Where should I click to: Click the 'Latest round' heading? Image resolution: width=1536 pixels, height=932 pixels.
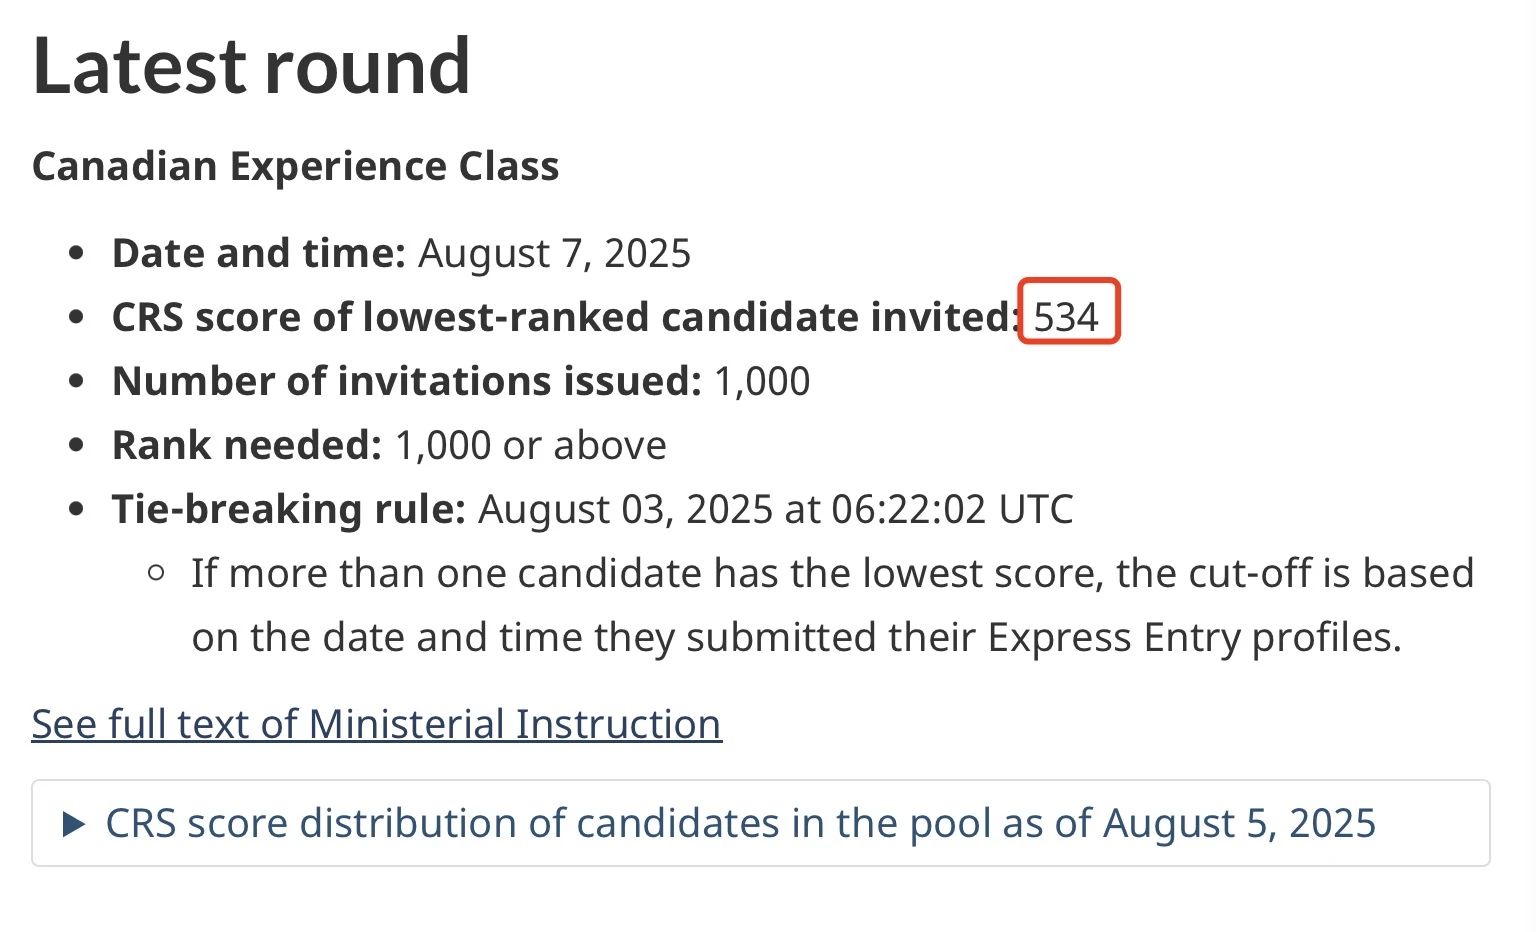pos(251,66)
